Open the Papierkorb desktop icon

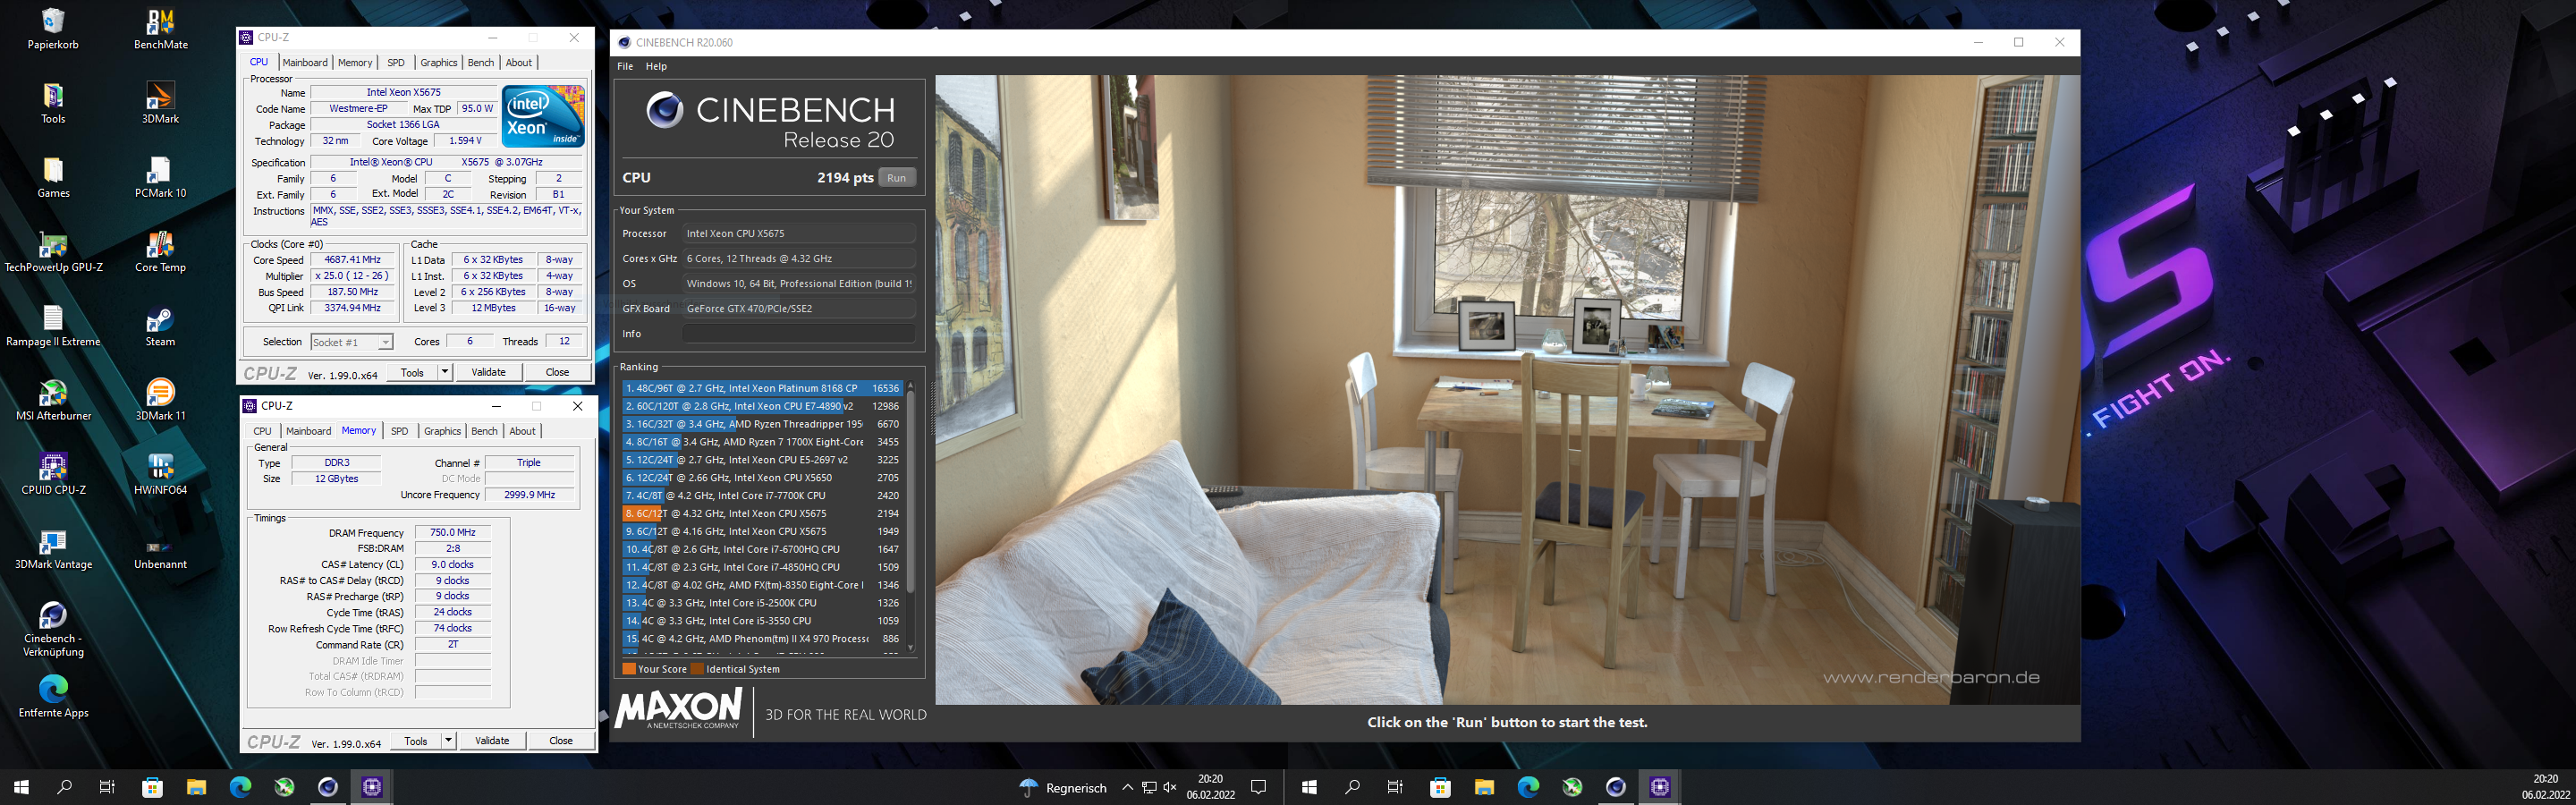point(53,28)
